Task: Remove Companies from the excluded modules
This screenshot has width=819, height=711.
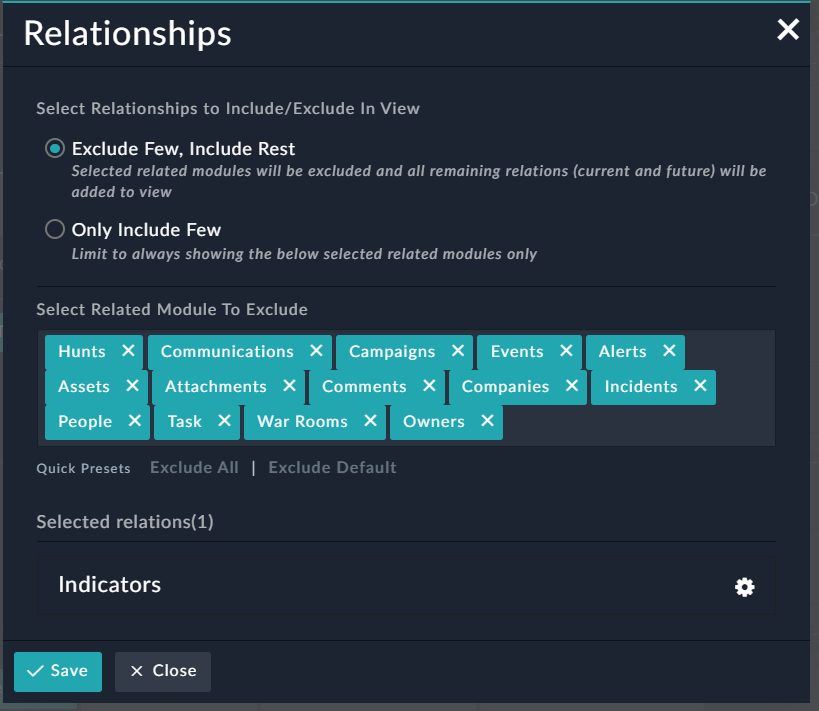Action: coord(571,386)
